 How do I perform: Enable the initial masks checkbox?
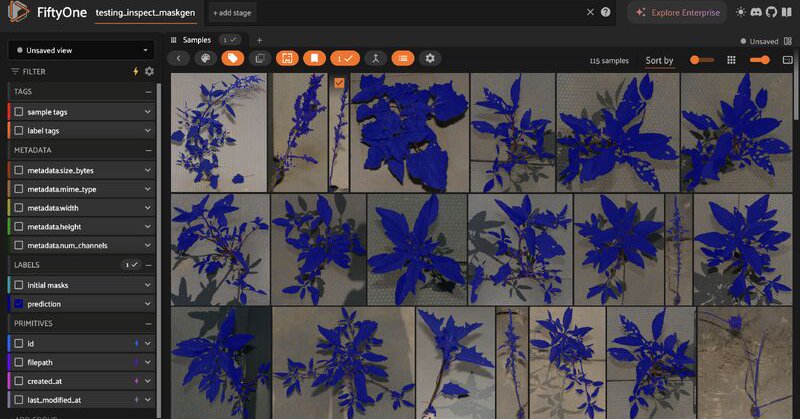[19, 285]
